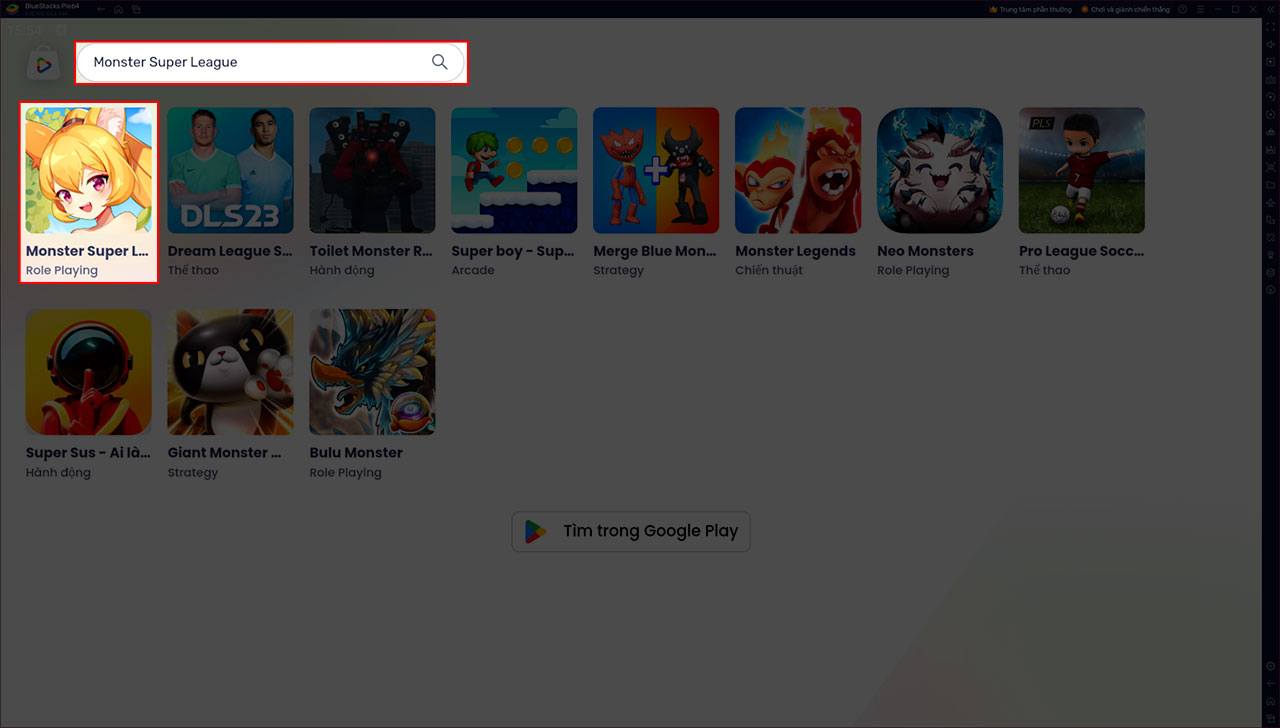This screenshot has height=728, width=1280.
Task: Open the hamburger menu in title bar
Action: [x=1200, y=9]
